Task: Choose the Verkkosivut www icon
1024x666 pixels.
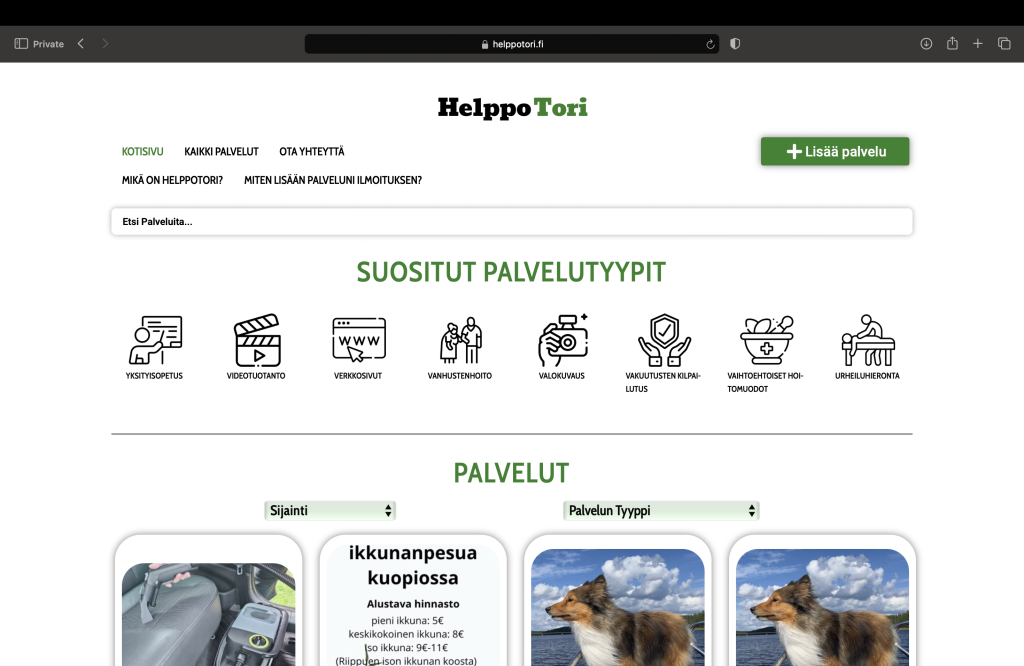Action: click(359, 340)
